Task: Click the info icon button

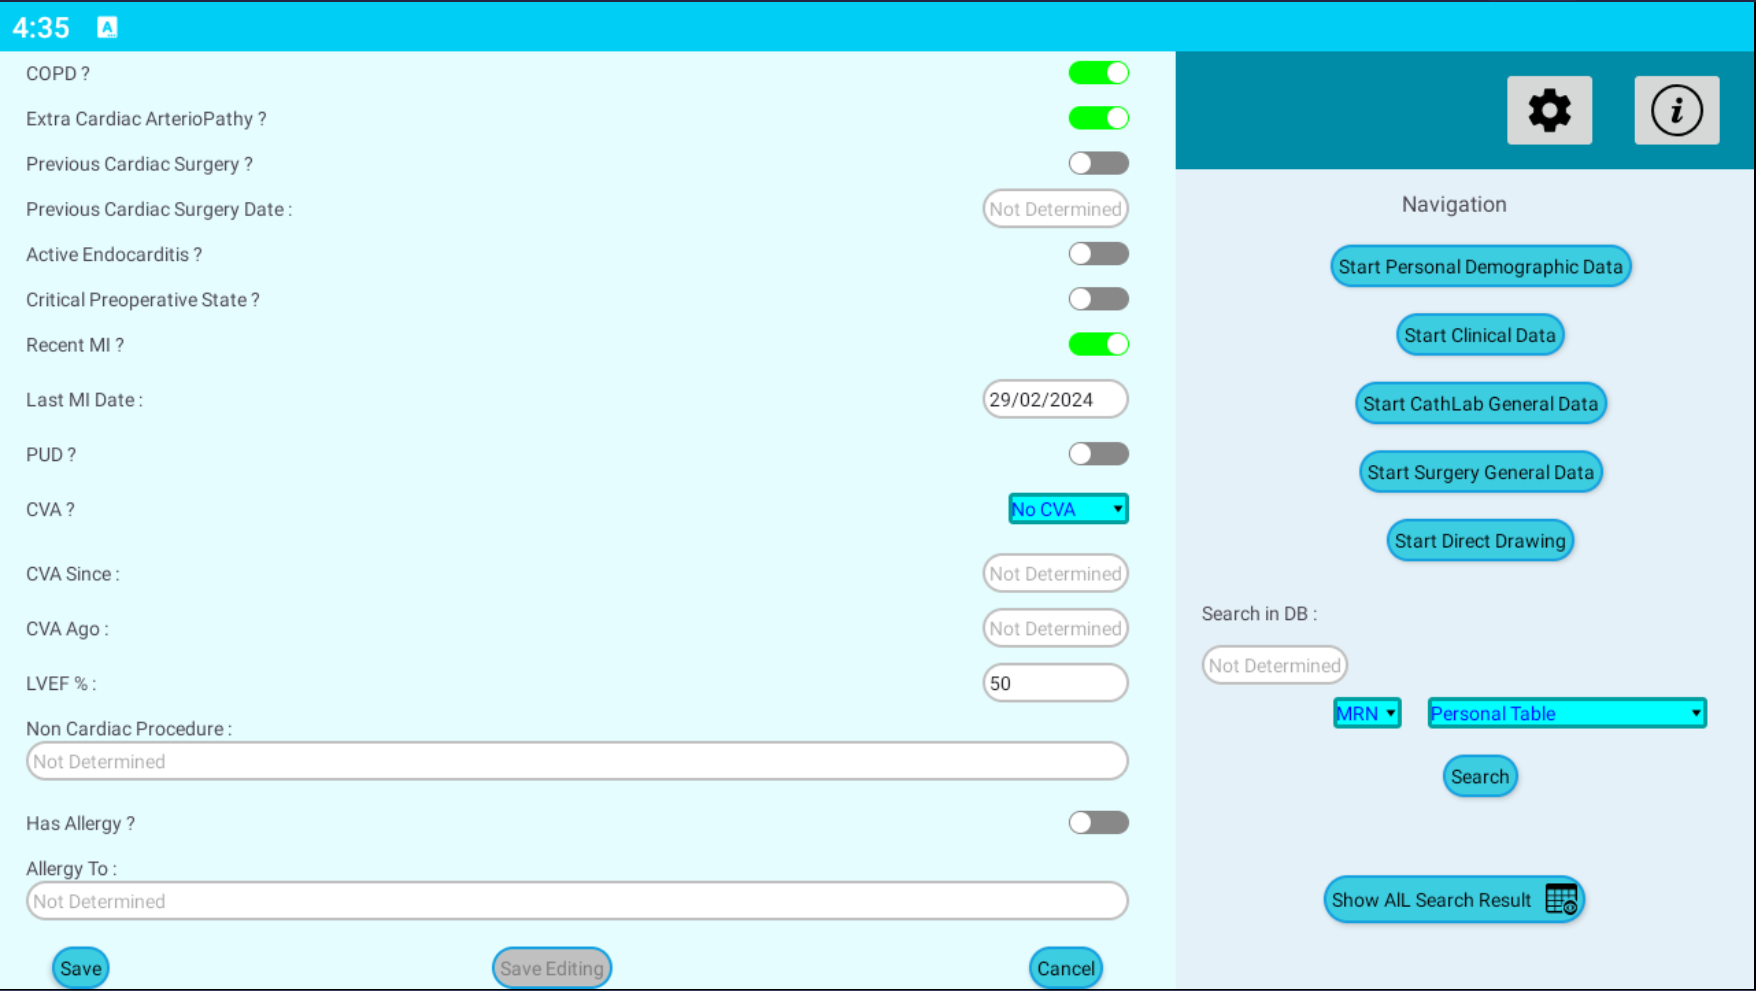Action: [1676, 110]
